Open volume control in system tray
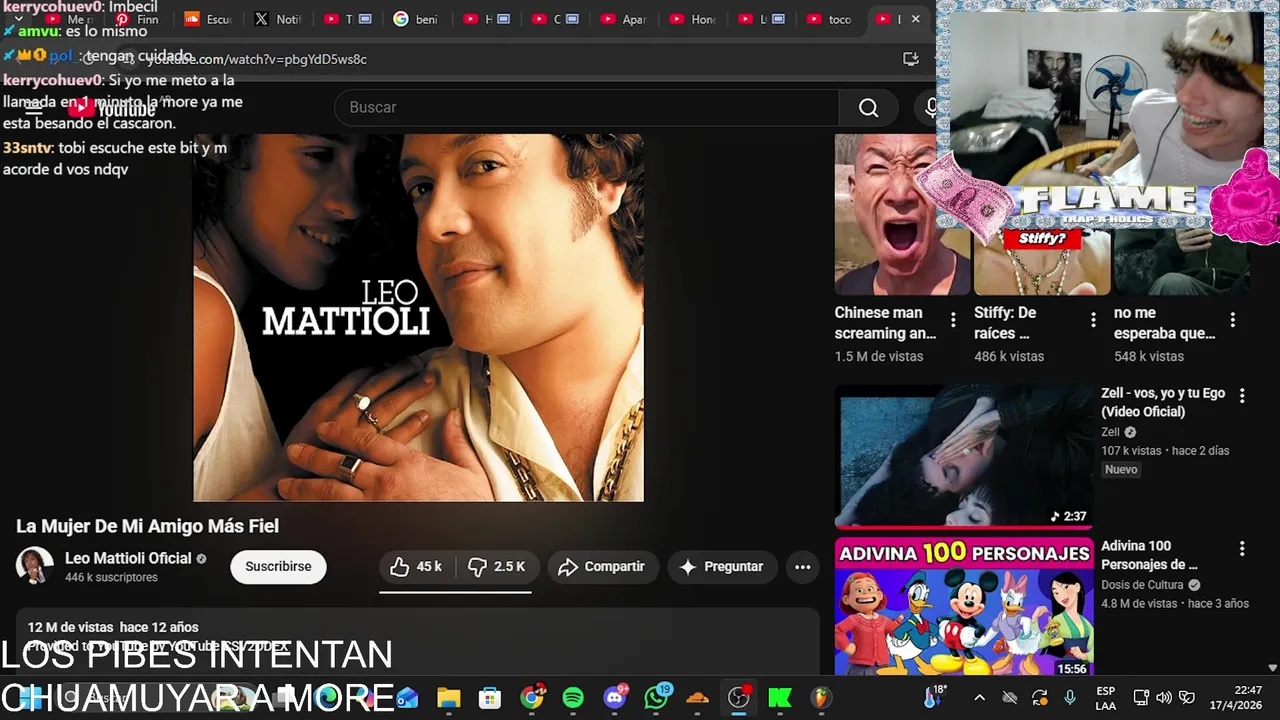The image size is (1280, 720). 1163,698
